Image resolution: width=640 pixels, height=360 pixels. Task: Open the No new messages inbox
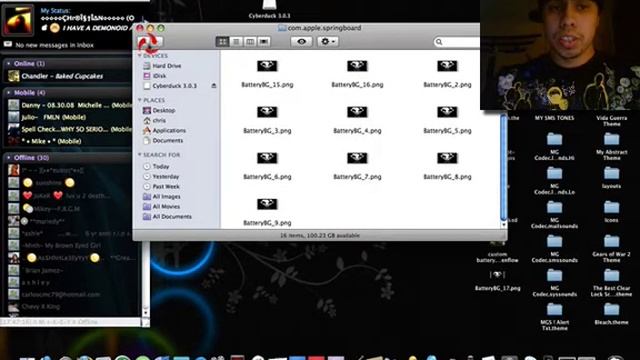tap(55, 45)
